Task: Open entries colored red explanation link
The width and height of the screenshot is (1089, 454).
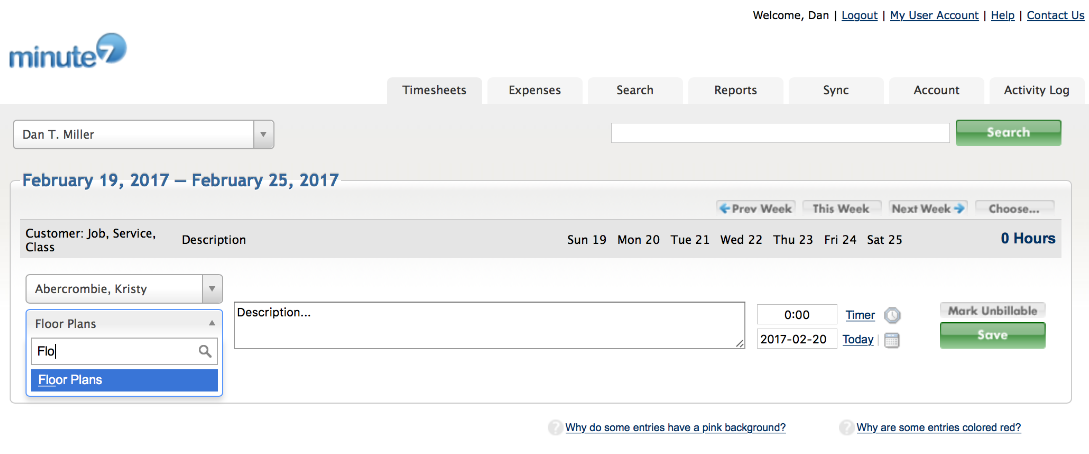Action: pos(939,428)
